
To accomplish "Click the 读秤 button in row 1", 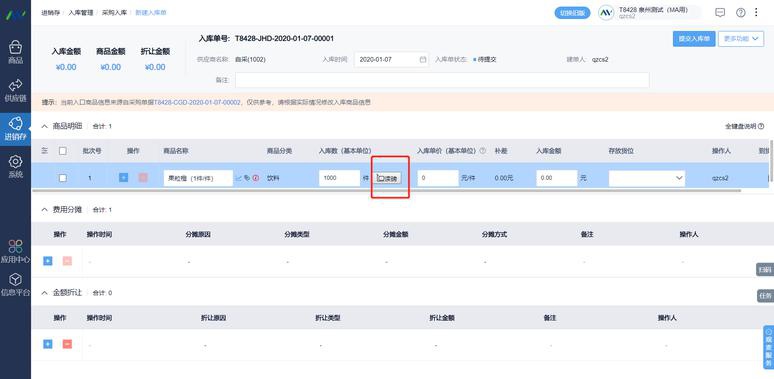I will pyautogui.click(x=387, y=178).
